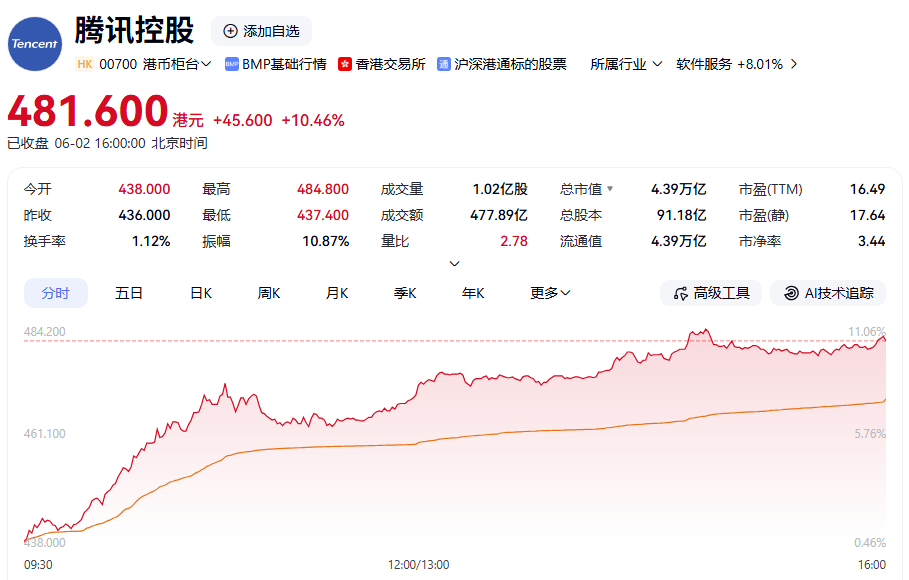The image size is (909, 580).
Task: Click the +10.46% percent change
Action: point(313,121)
